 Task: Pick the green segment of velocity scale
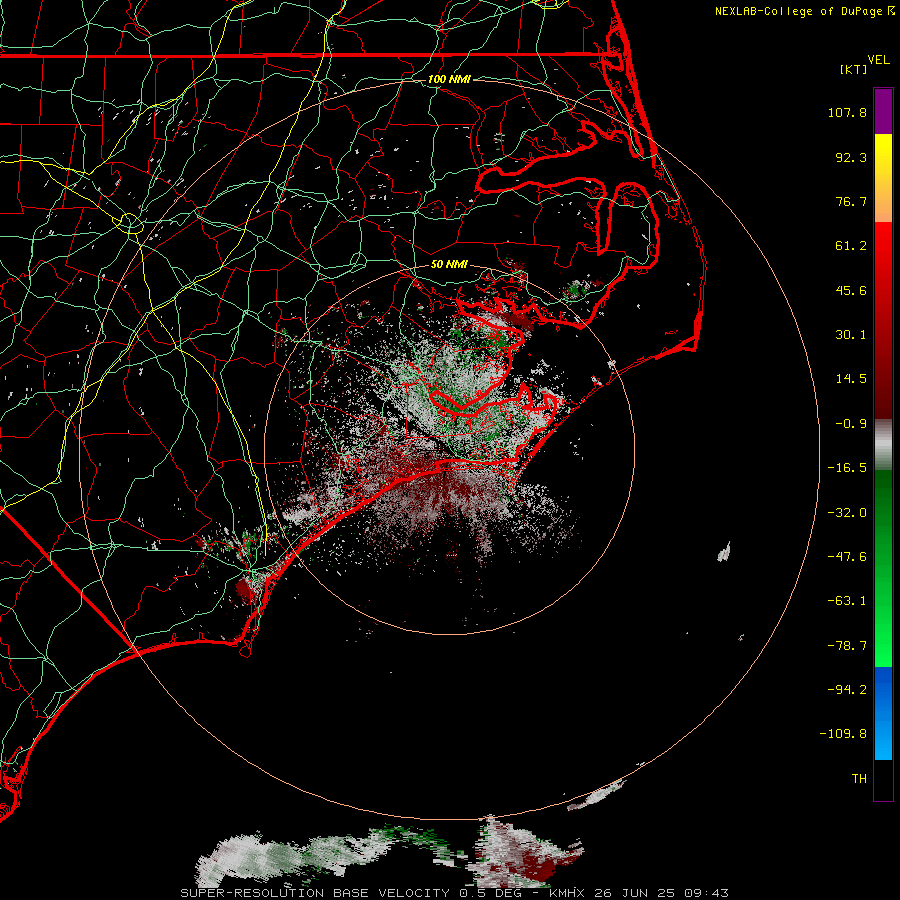coord(883,568)
